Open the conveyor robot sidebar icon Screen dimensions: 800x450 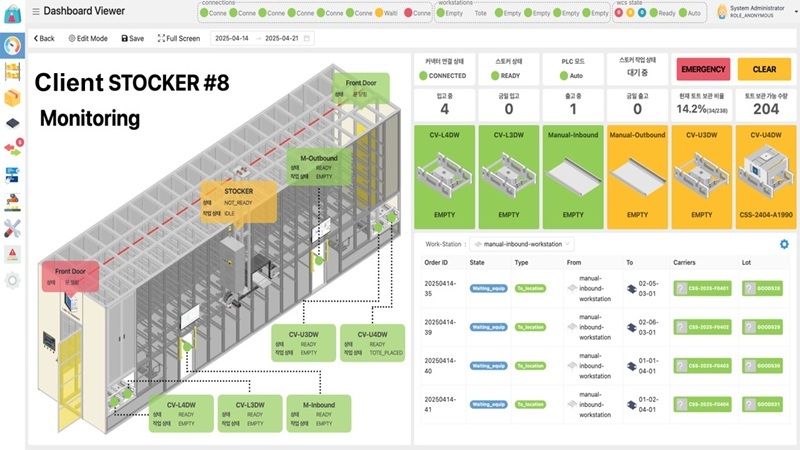pyautogui.click(x=12, y=202)
